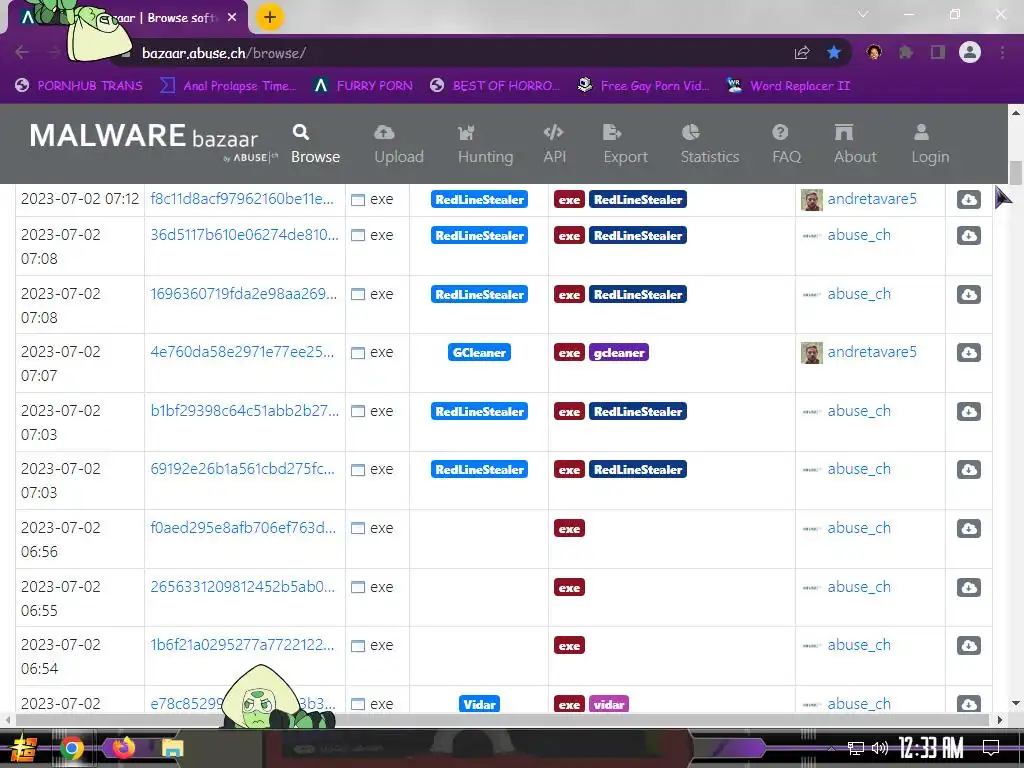Open hash b1bf29398c64c51abb2b27 sample

click(244, 410)
